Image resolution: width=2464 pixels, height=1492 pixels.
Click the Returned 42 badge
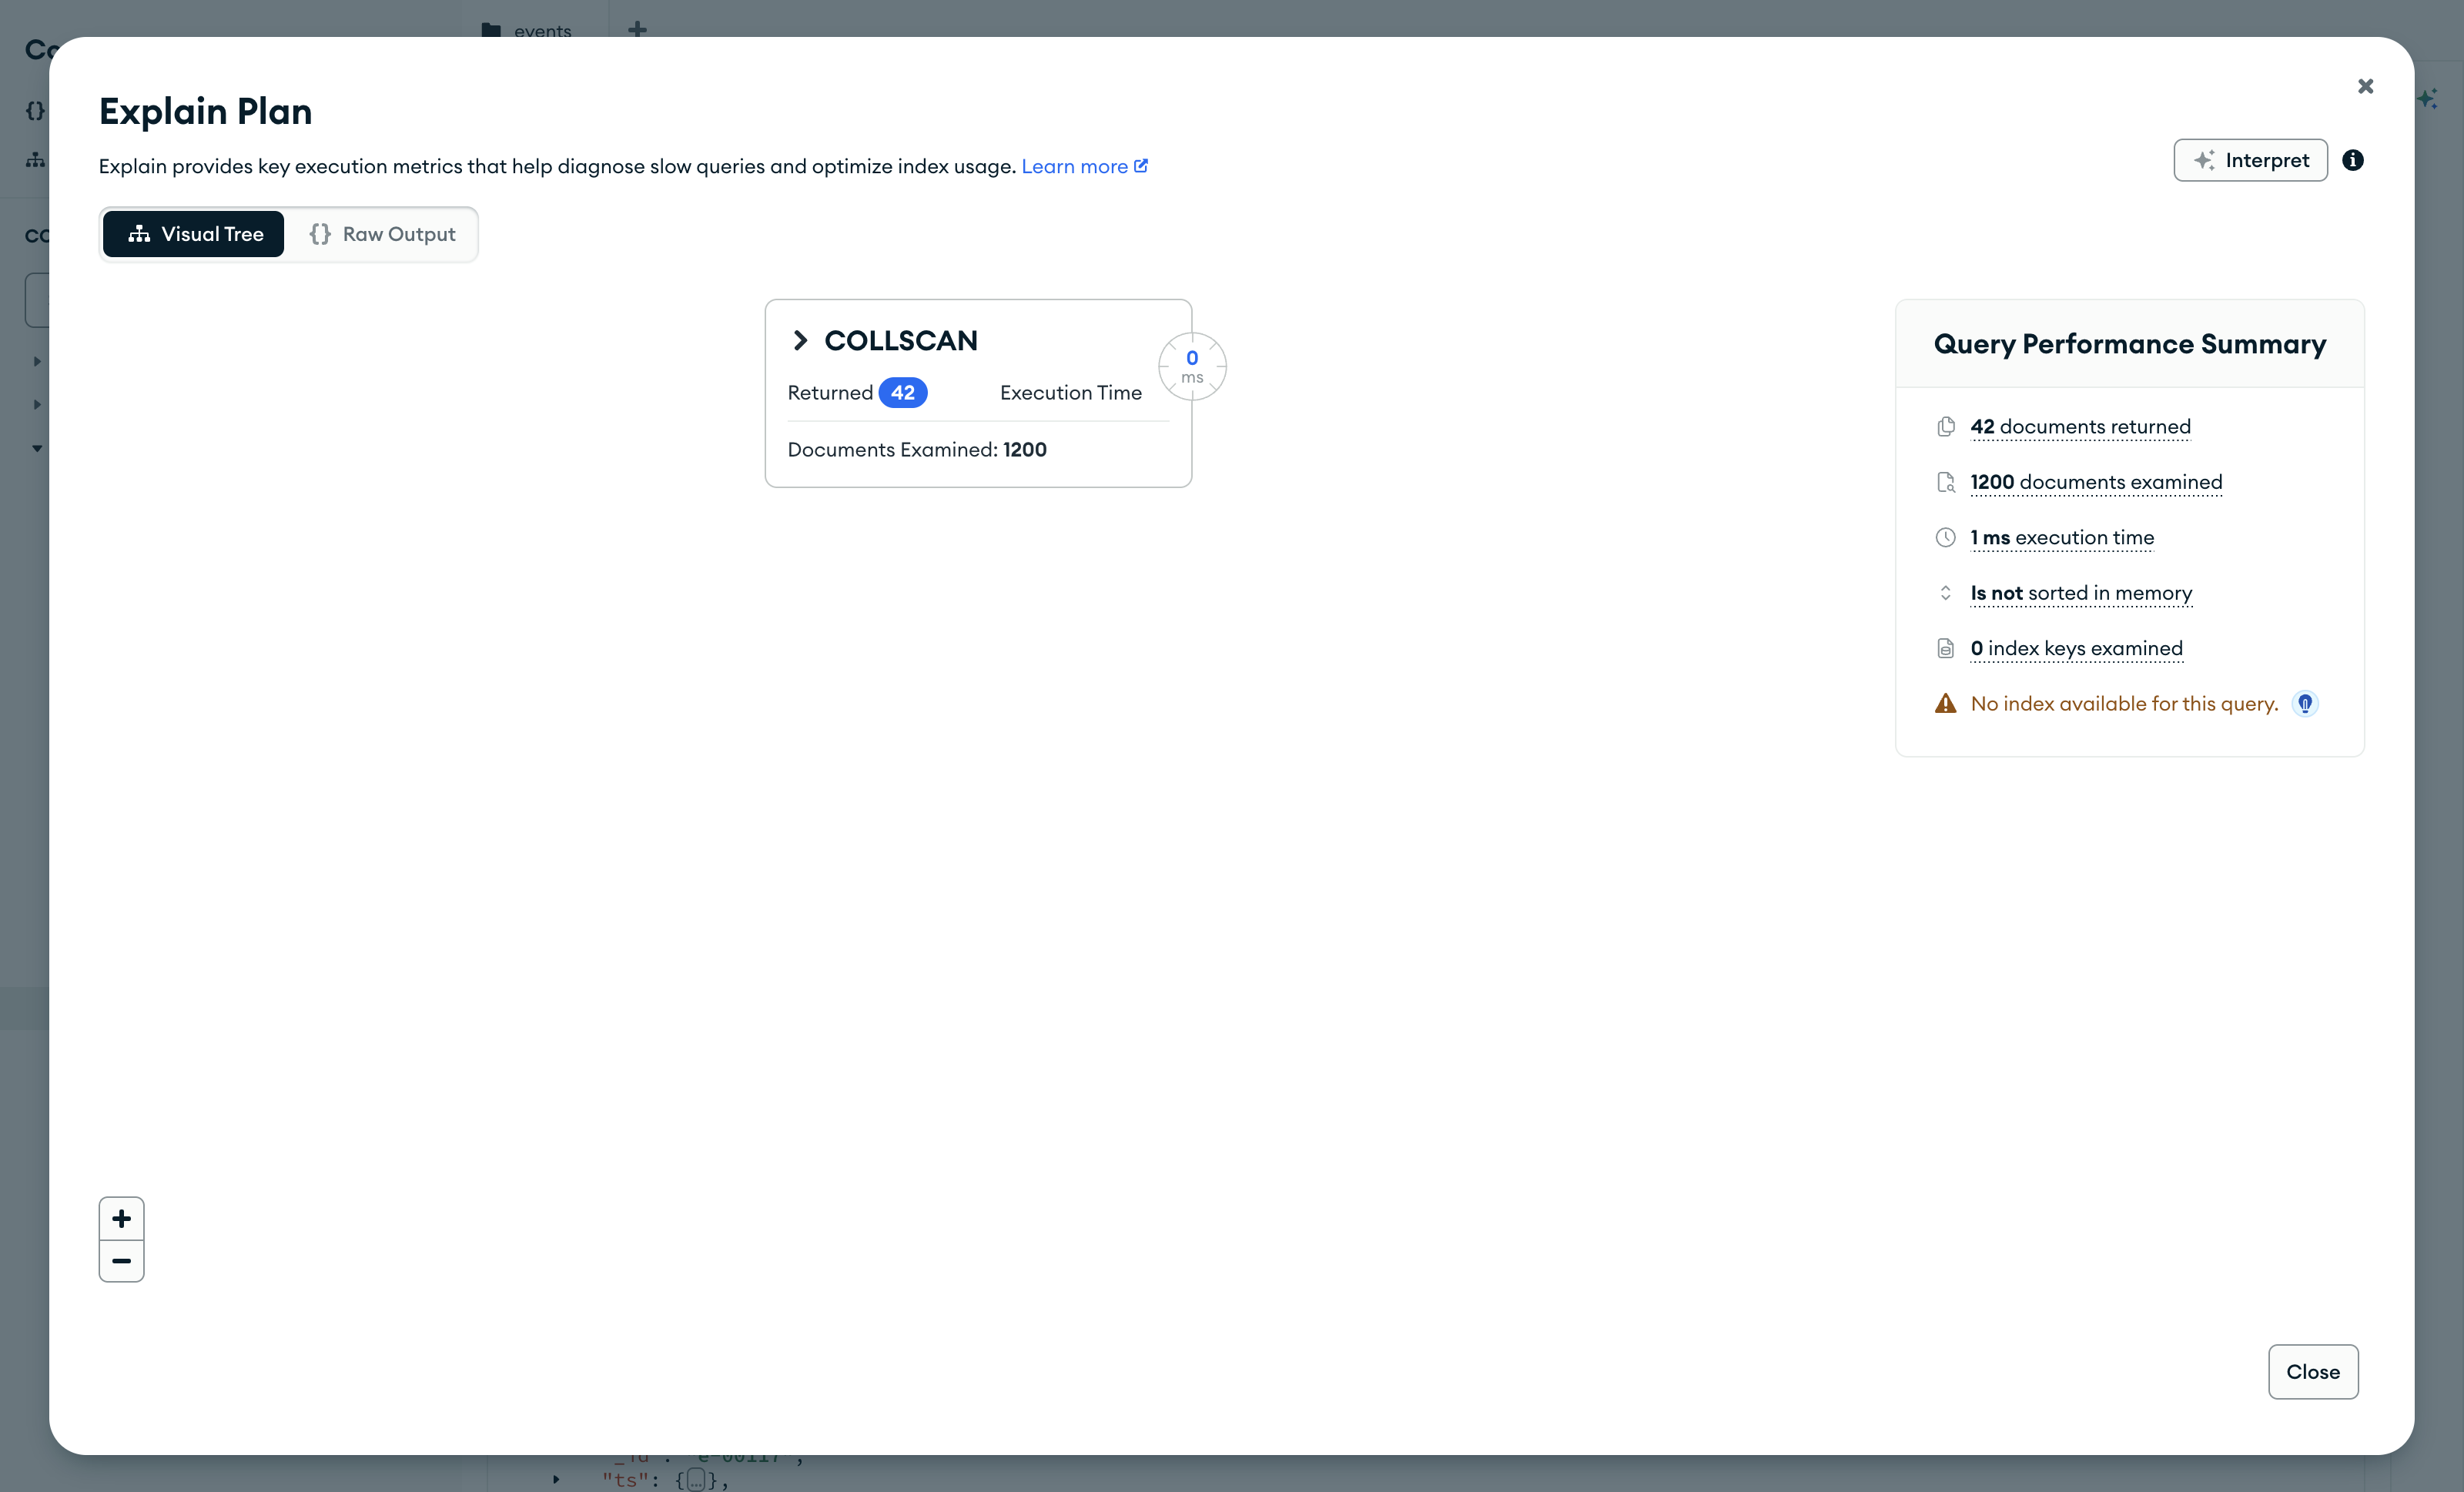pyautogui.click(x=903, y=393)
